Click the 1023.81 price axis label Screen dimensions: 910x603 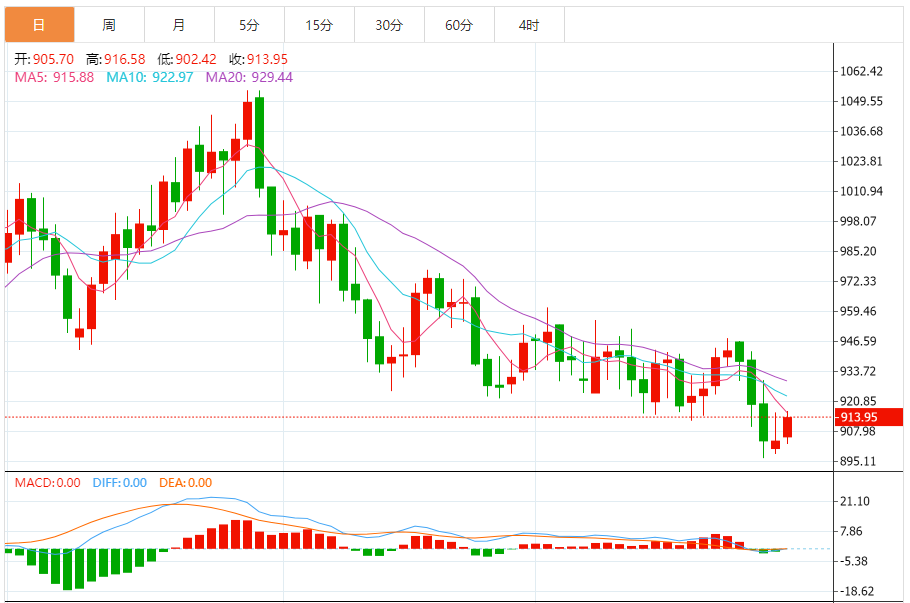coord(861,161)
